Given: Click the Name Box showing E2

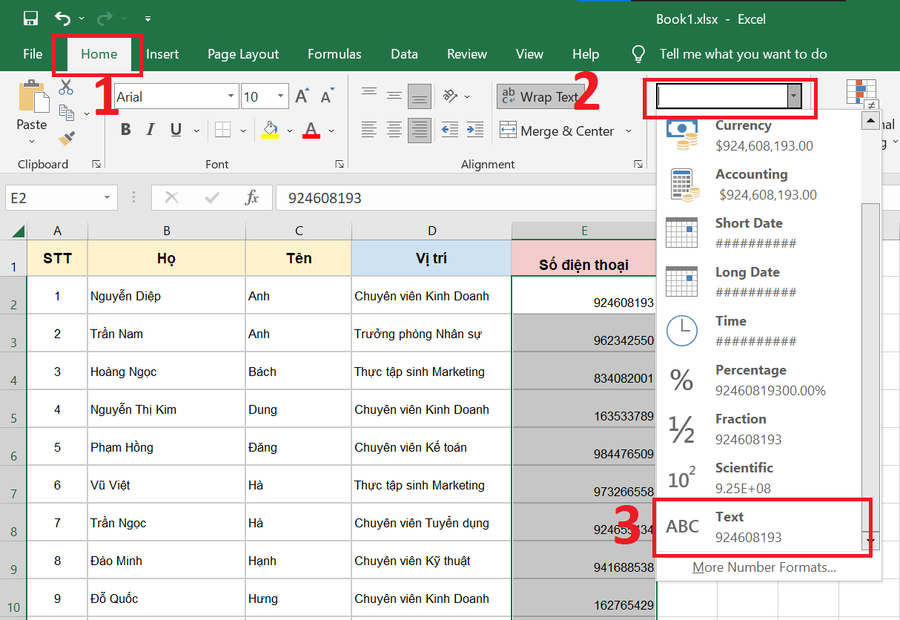Looking at the screenshot, I should 61,198.
